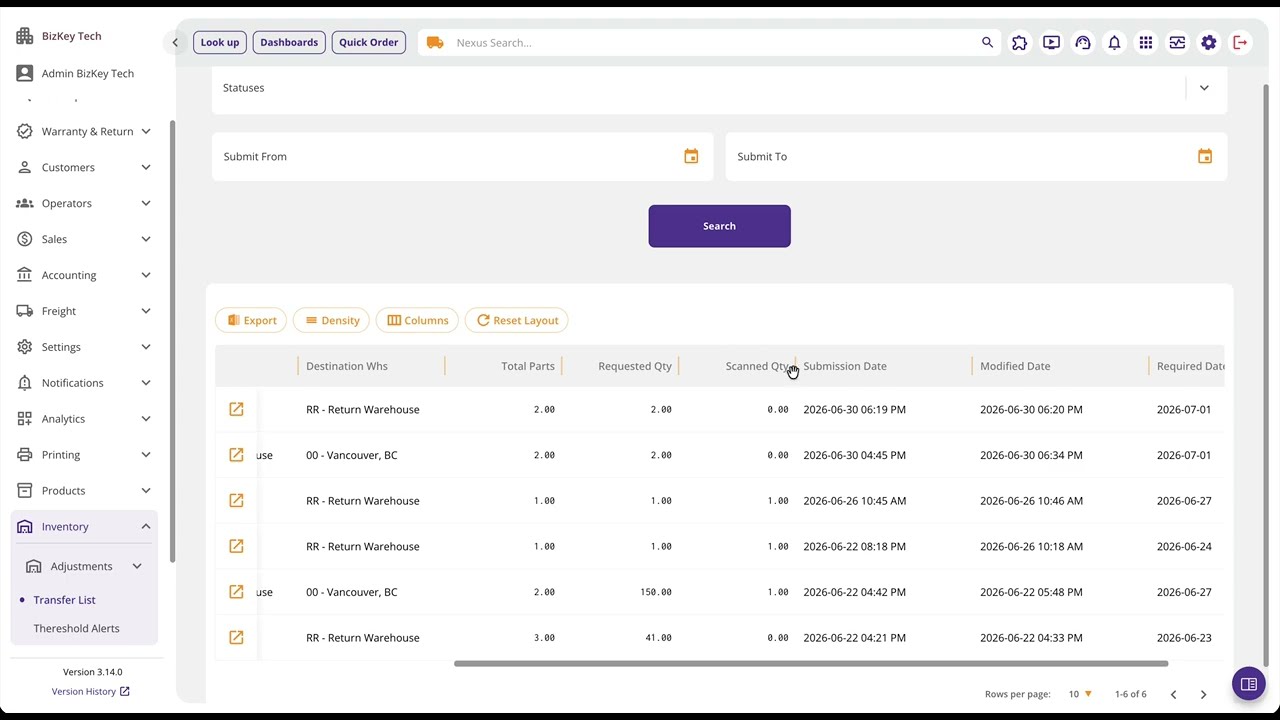Expand the Warranty & Return menu
1280x720 pixels.
click(84, 131)
